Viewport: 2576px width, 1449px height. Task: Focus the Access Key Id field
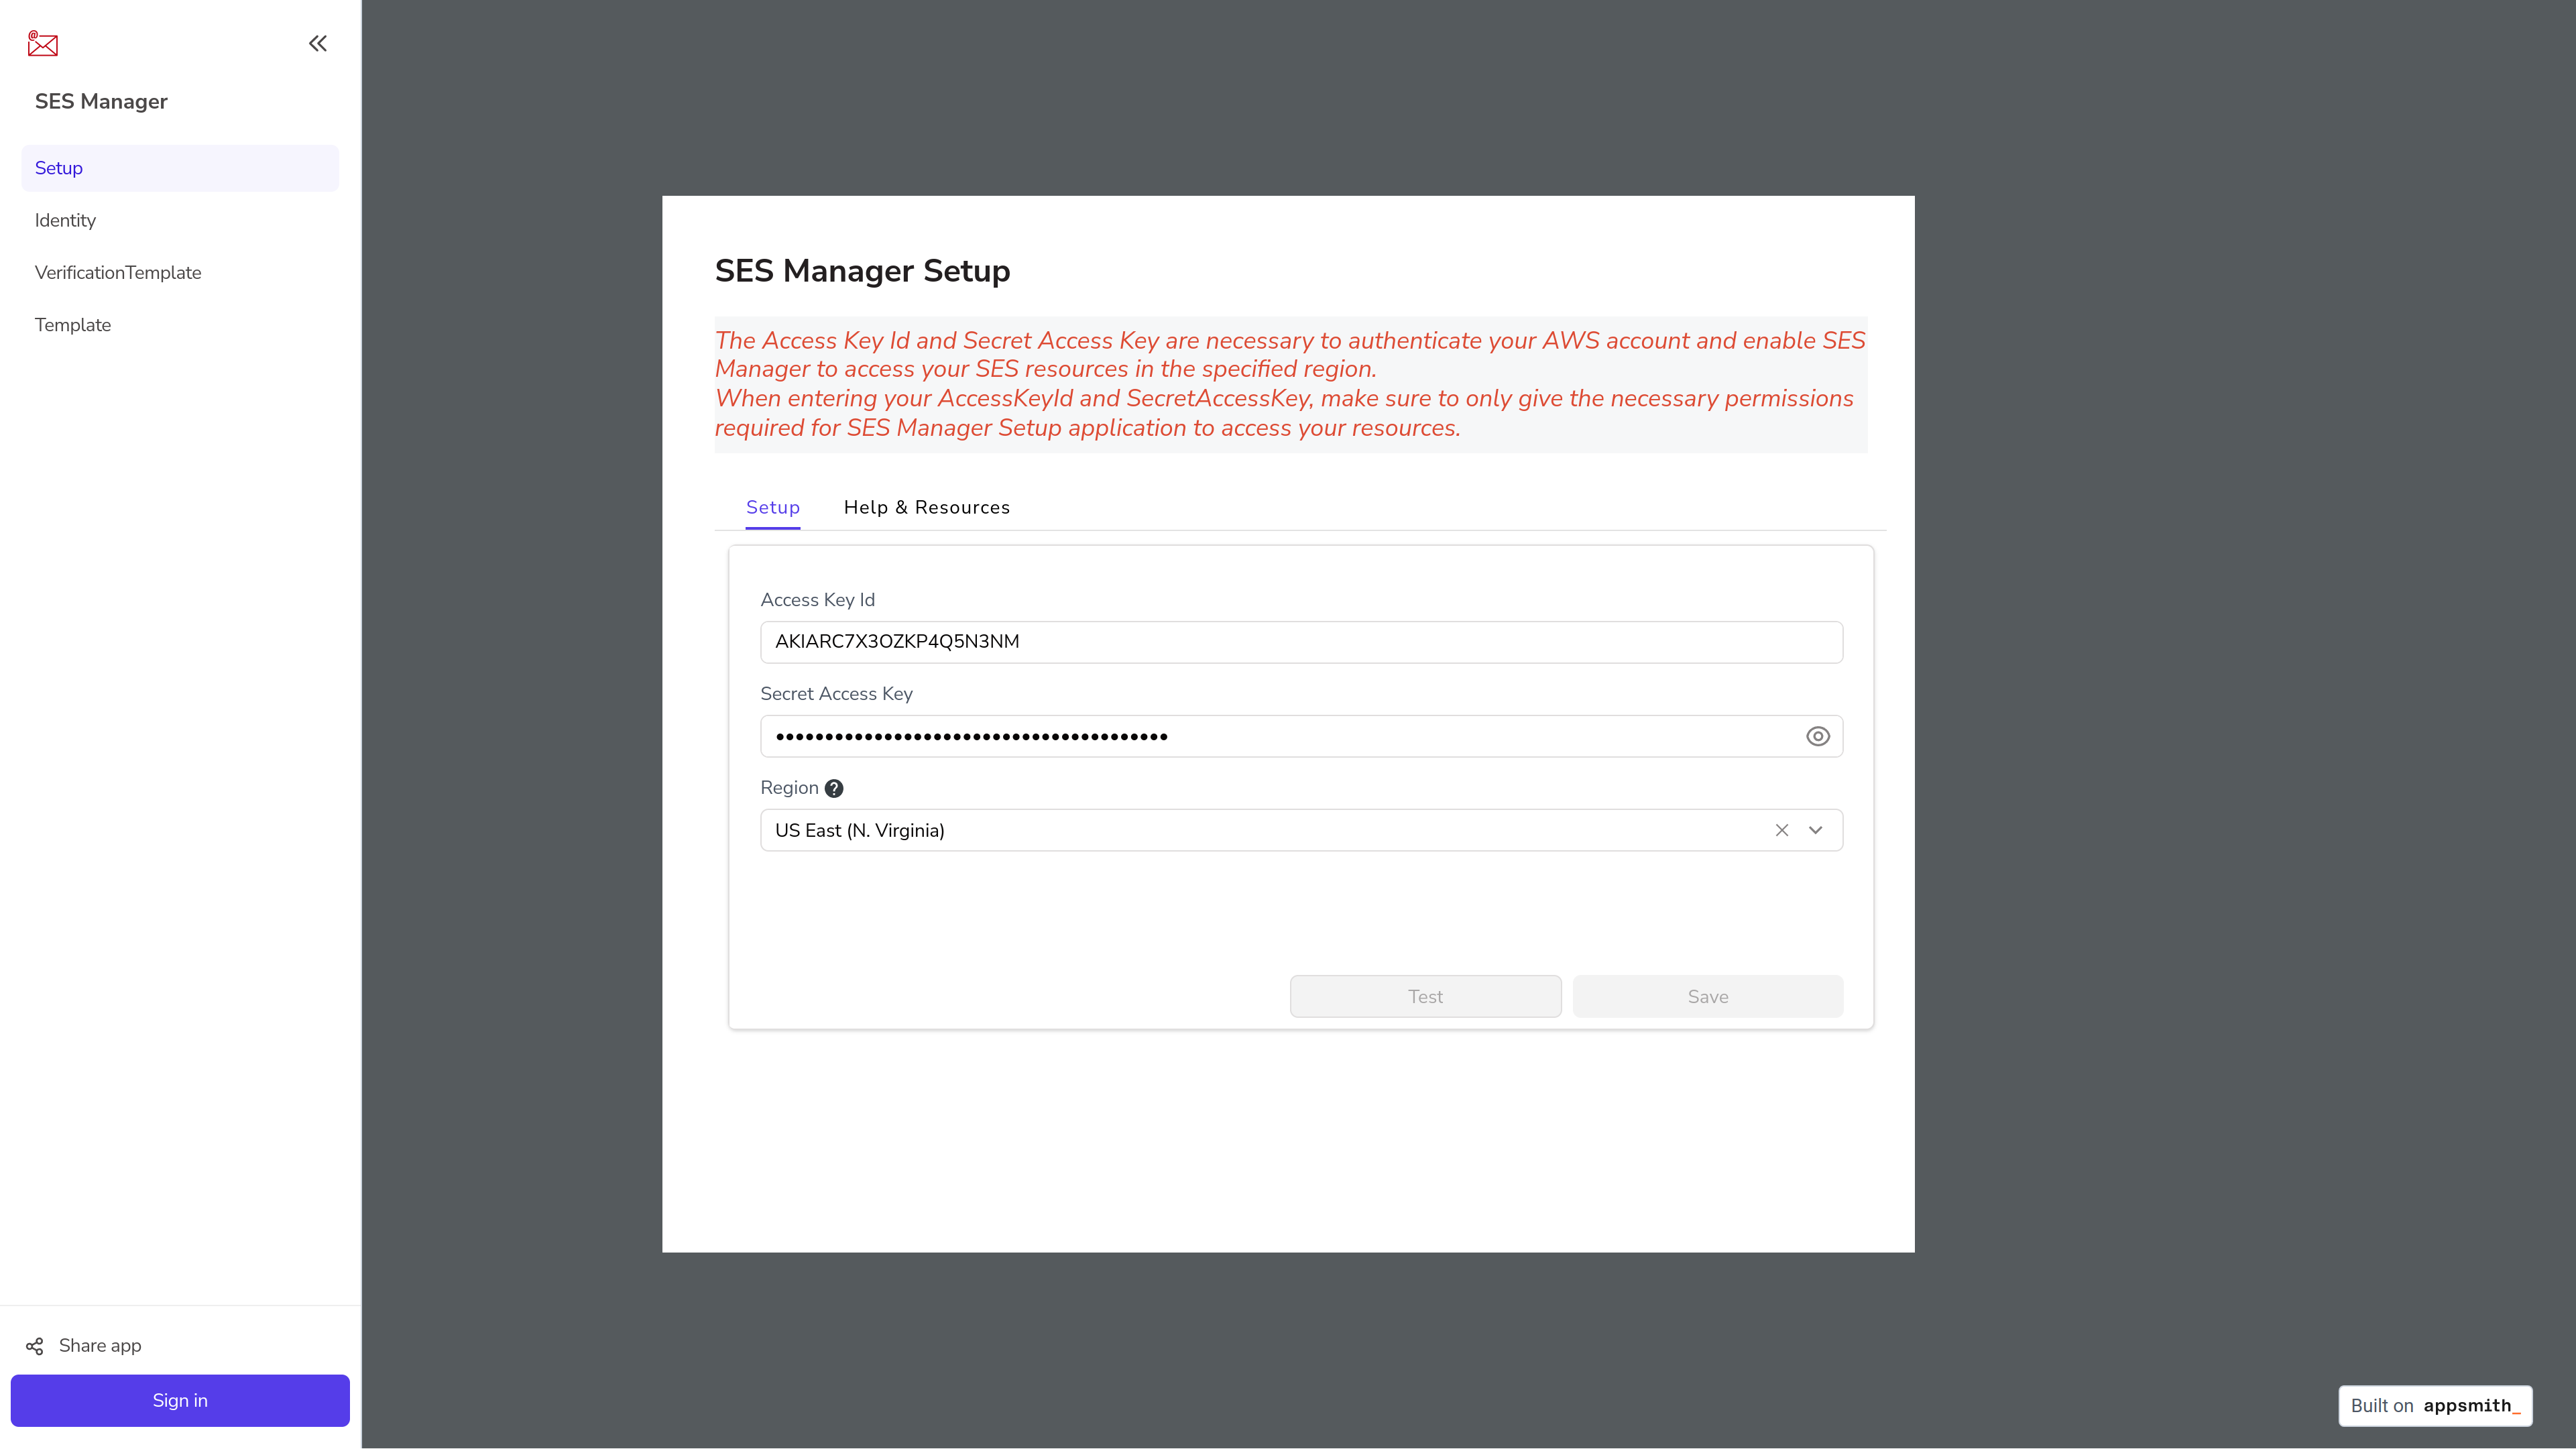click(x=1301, y=642)
